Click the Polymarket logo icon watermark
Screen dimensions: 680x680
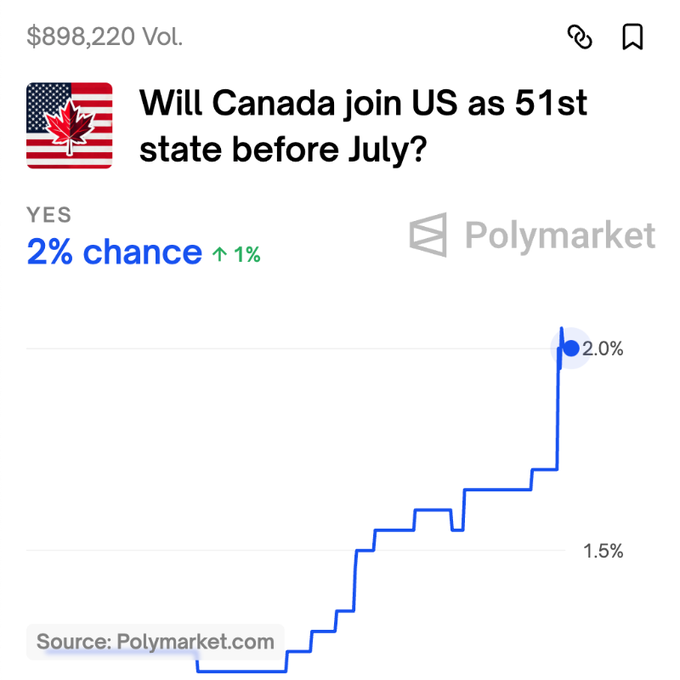(428, 235)
